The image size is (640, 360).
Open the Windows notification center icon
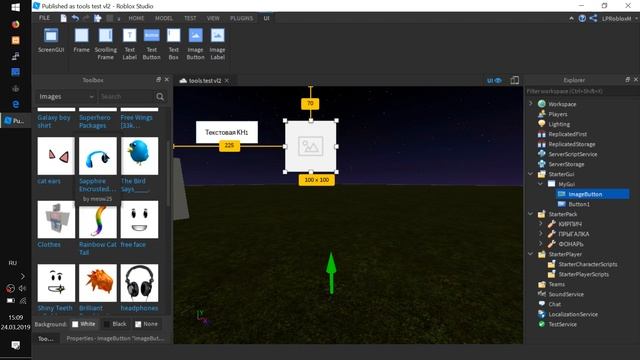[16, 345]
